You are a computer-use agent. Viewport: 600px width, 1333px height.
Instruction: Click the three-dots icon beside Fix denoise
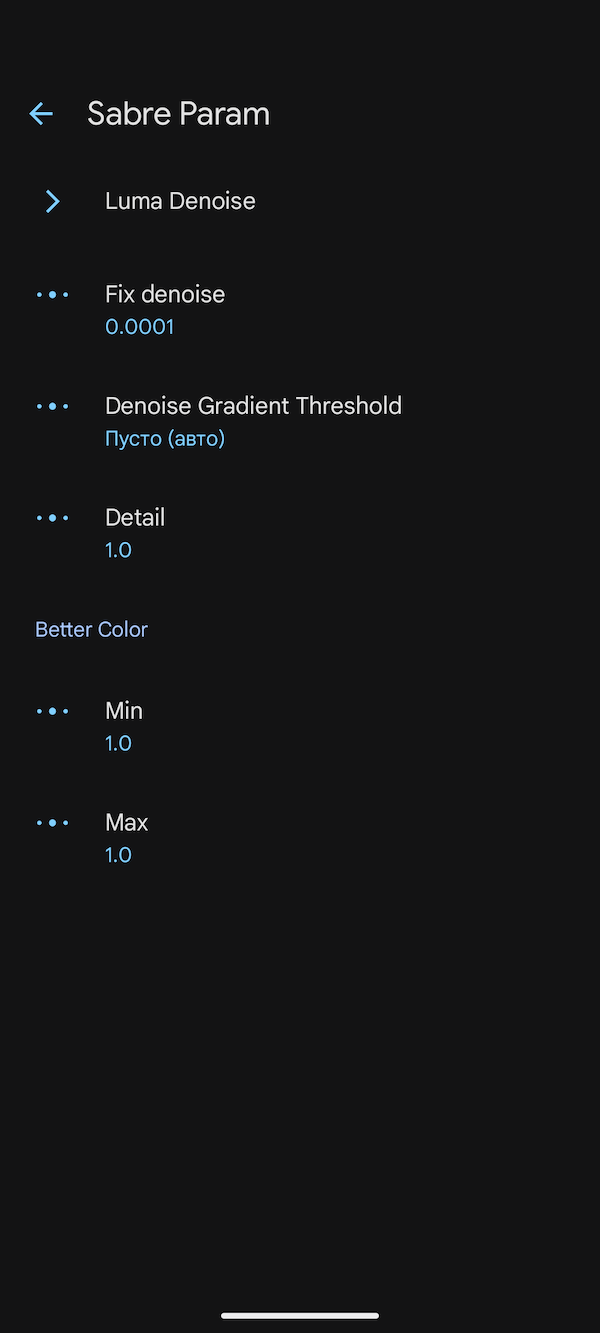(x=52, y=294)
